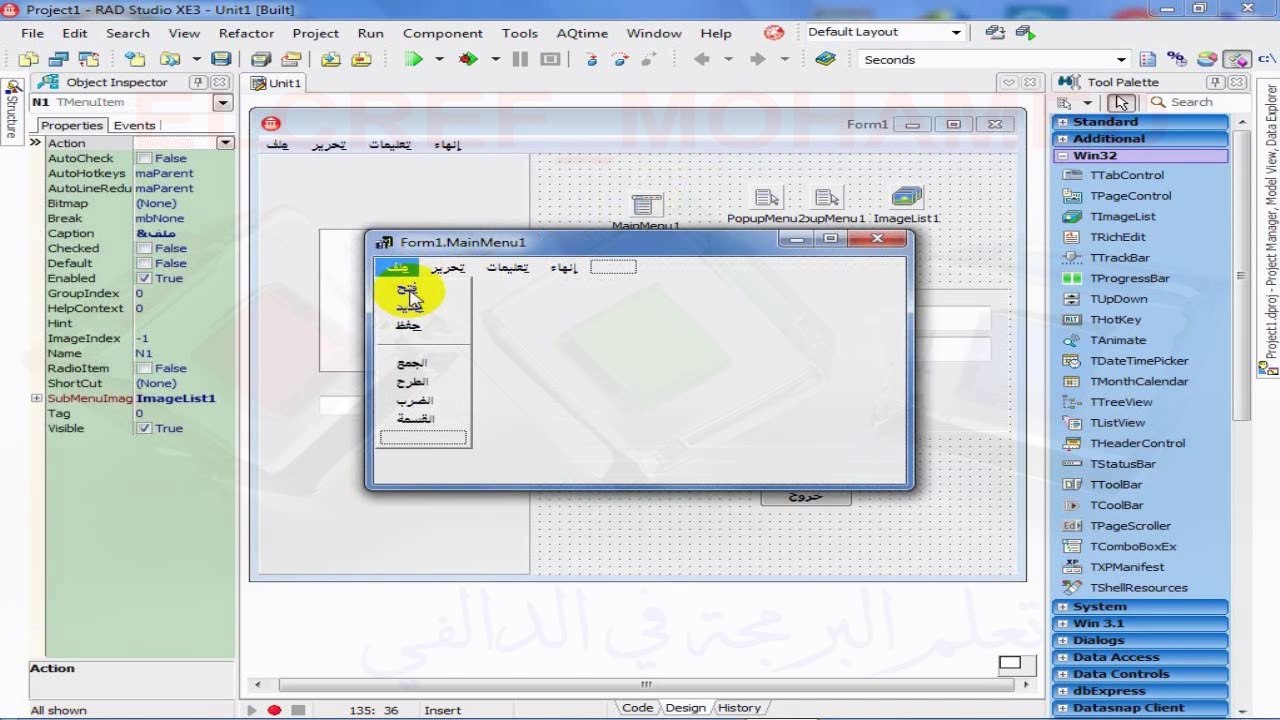This screenshot has width=1280, height=720.
Task: Toggle the RadioItem property checkbox
Action: [144, 368]
